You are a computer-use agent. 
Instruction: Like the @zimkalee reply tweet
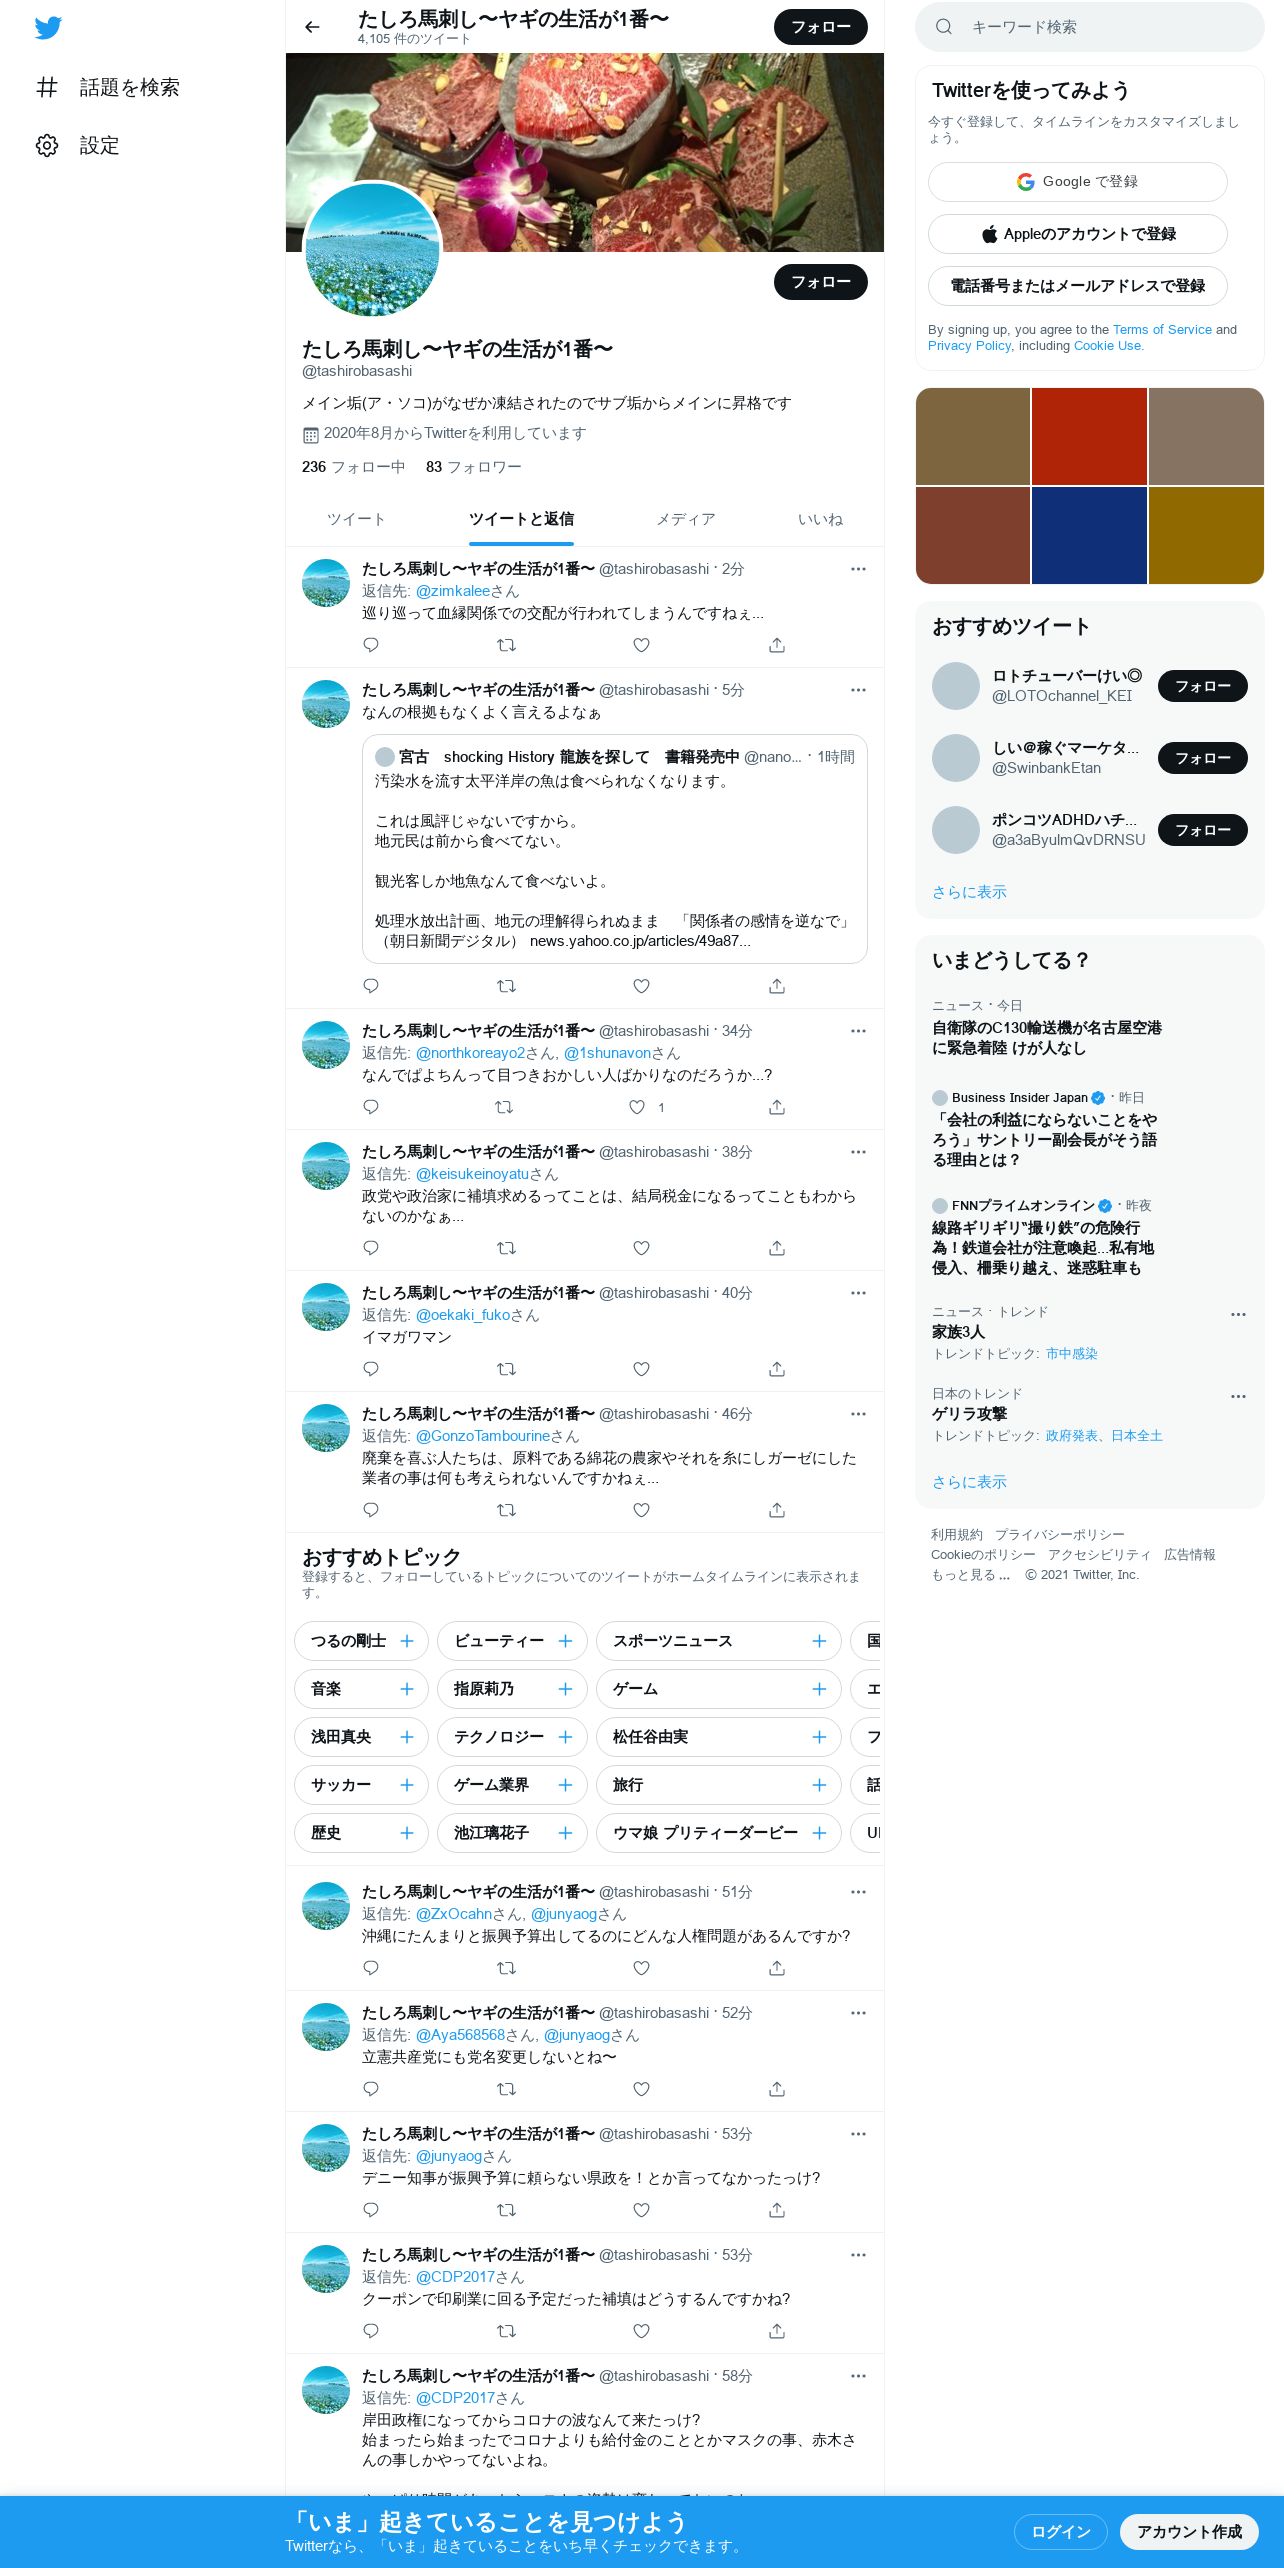pyautogui.click(x=642, y=645)
